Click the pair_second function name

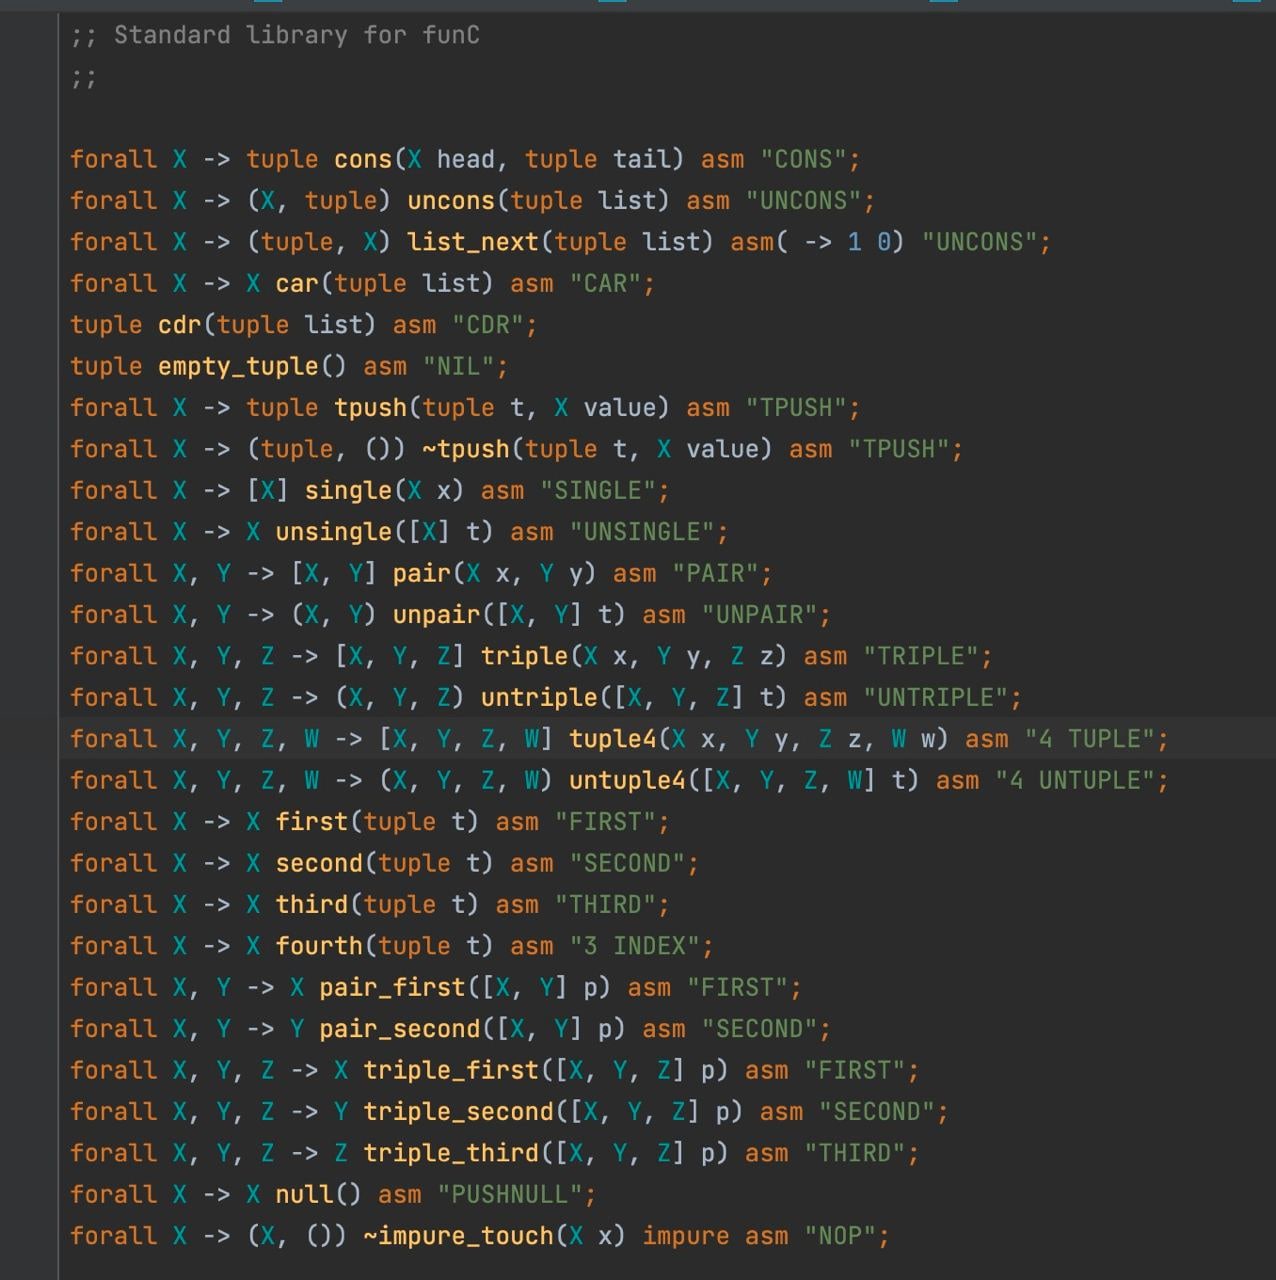[400, 1030]
